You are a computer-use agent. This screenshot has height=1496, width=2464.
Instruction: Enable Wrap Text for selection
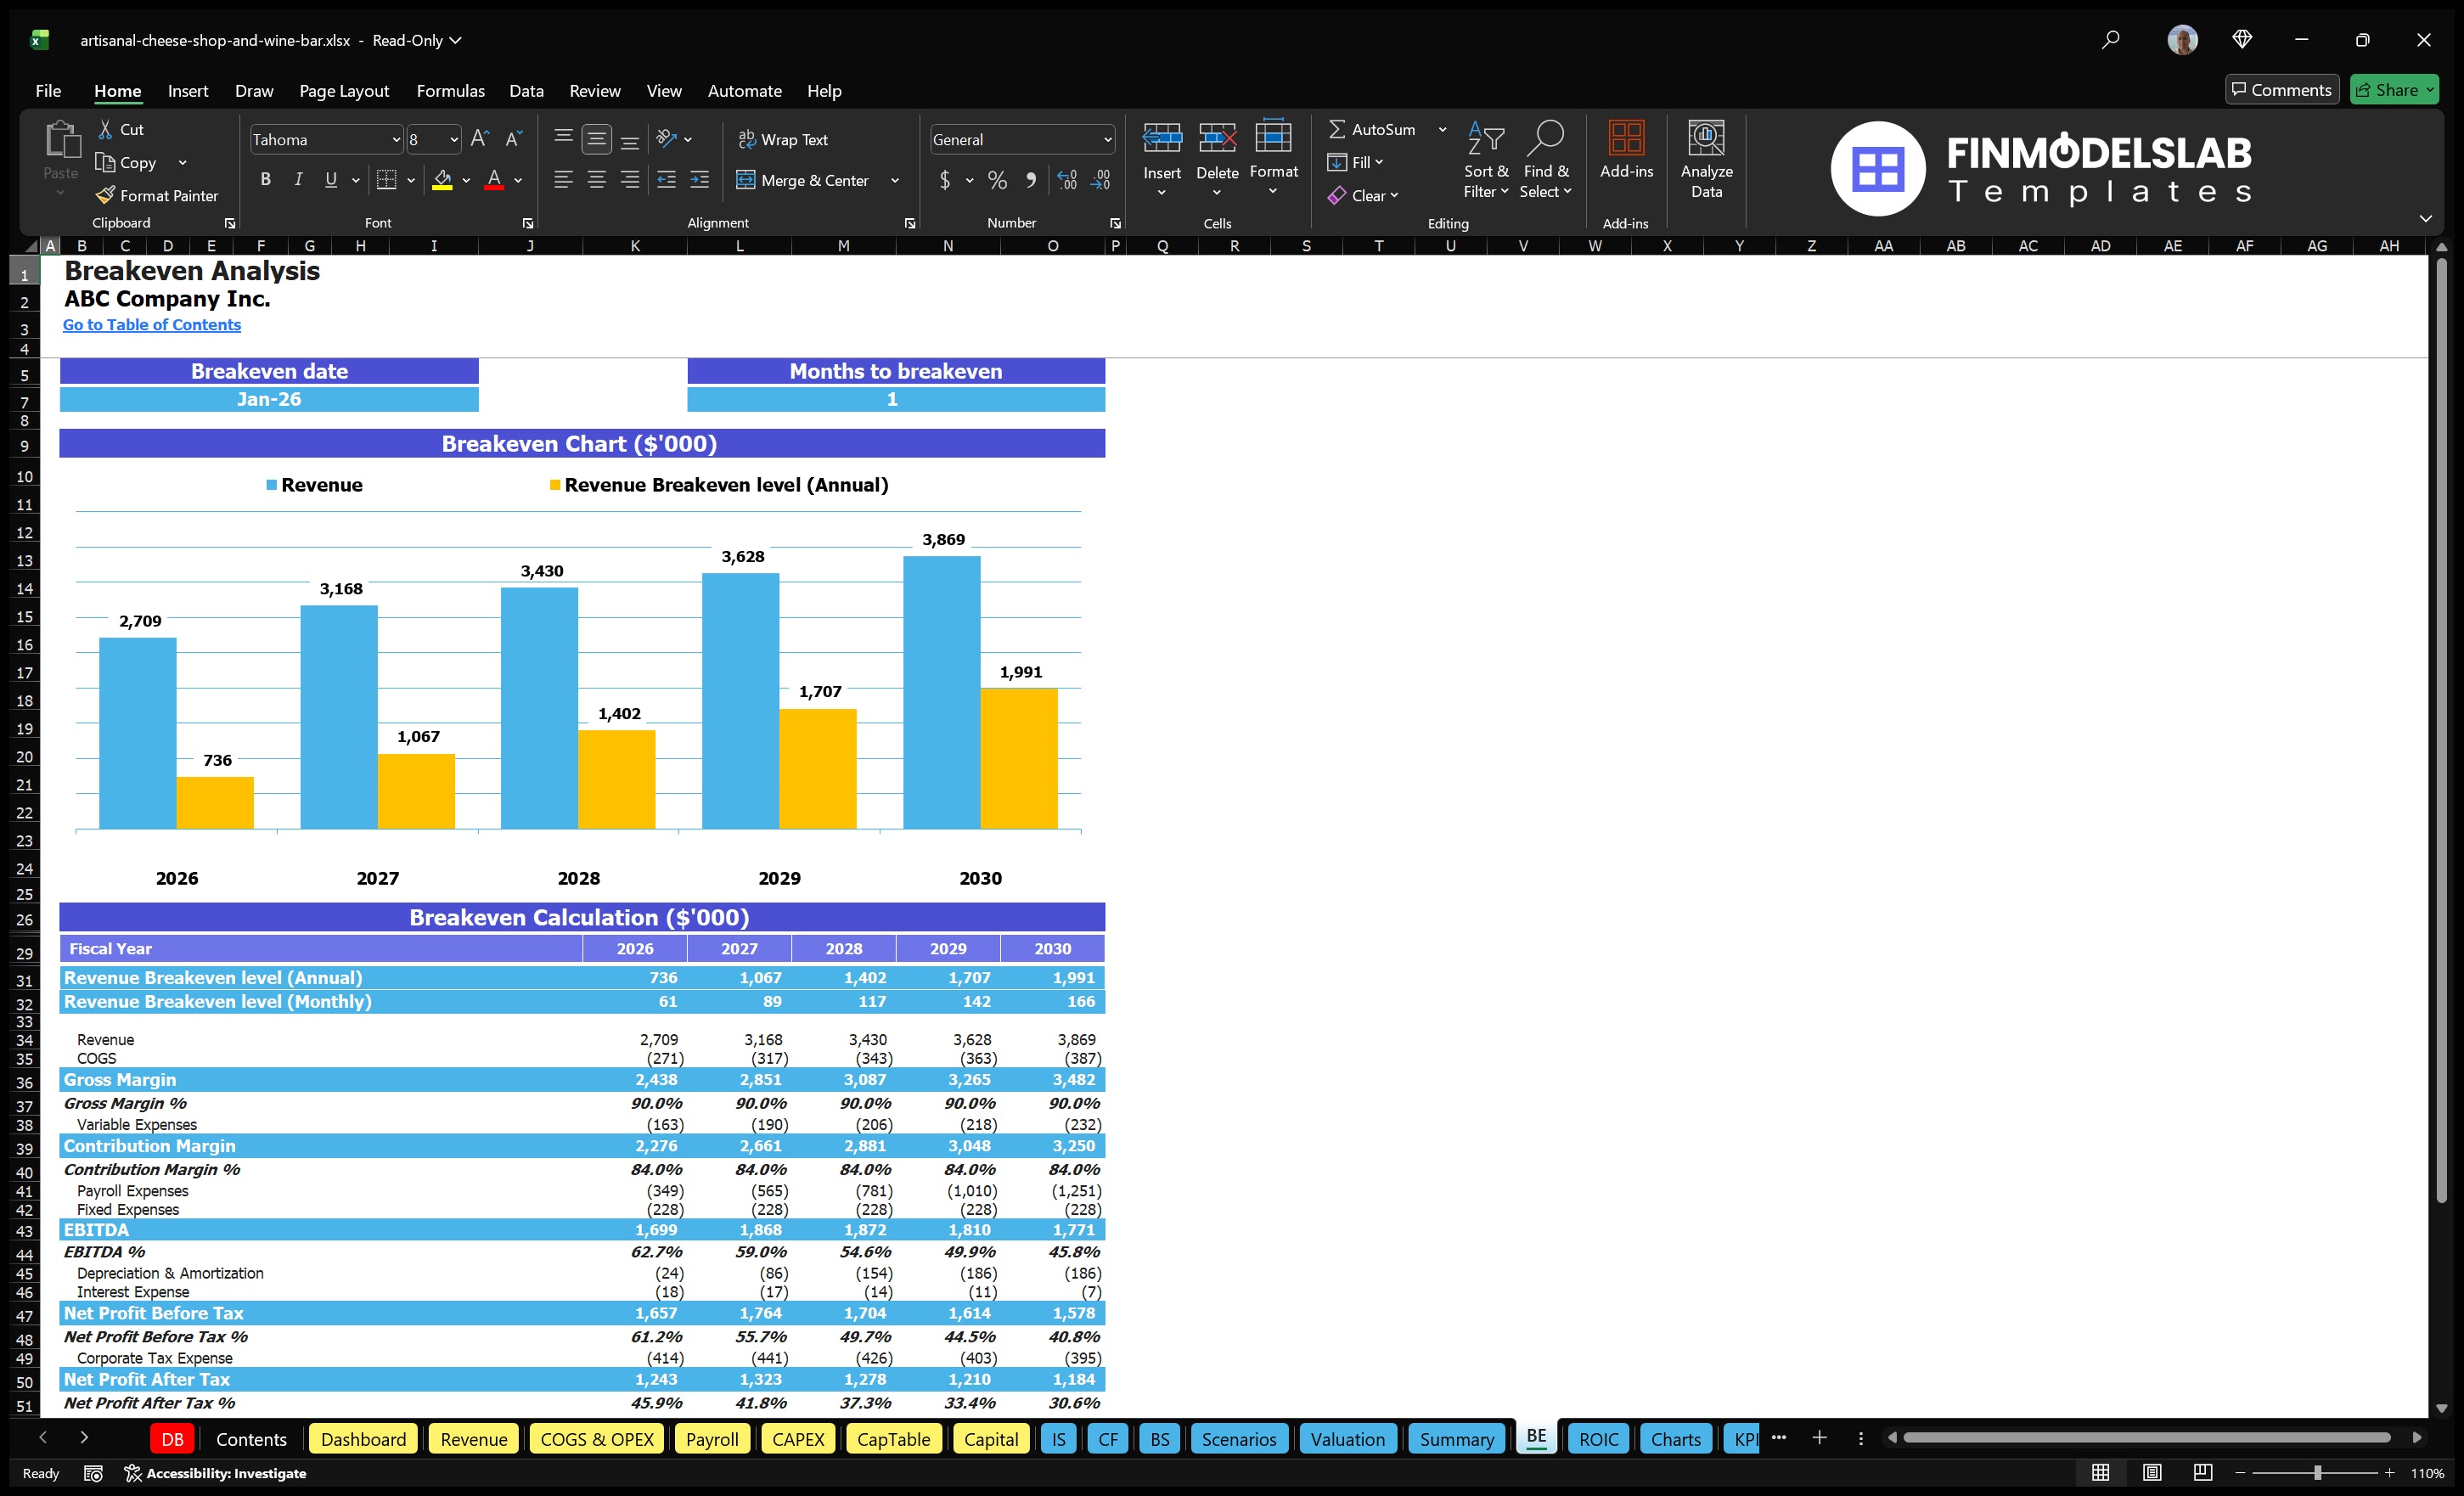click(x=784, y=139)
